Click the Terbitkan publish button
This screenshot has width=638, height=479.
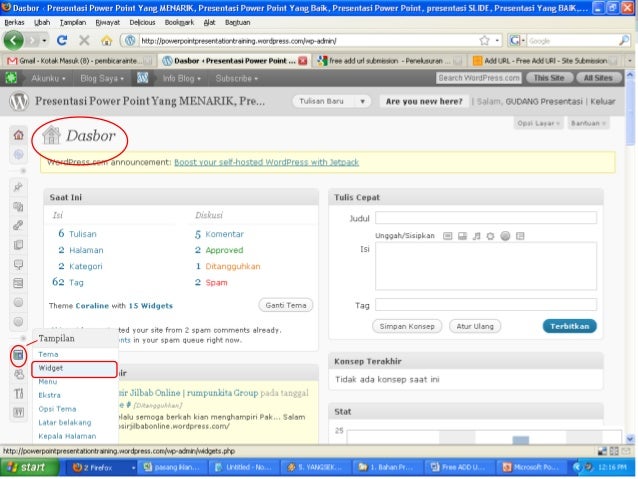569,326
